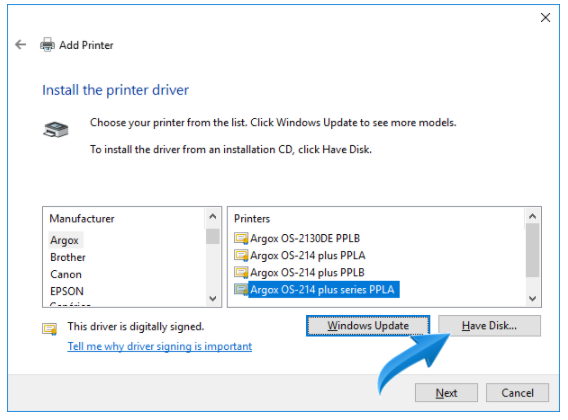The height and width of the screenshot is (420, 568).
Task: Click the large printer image near the instructions
Action: click(55, 129)
